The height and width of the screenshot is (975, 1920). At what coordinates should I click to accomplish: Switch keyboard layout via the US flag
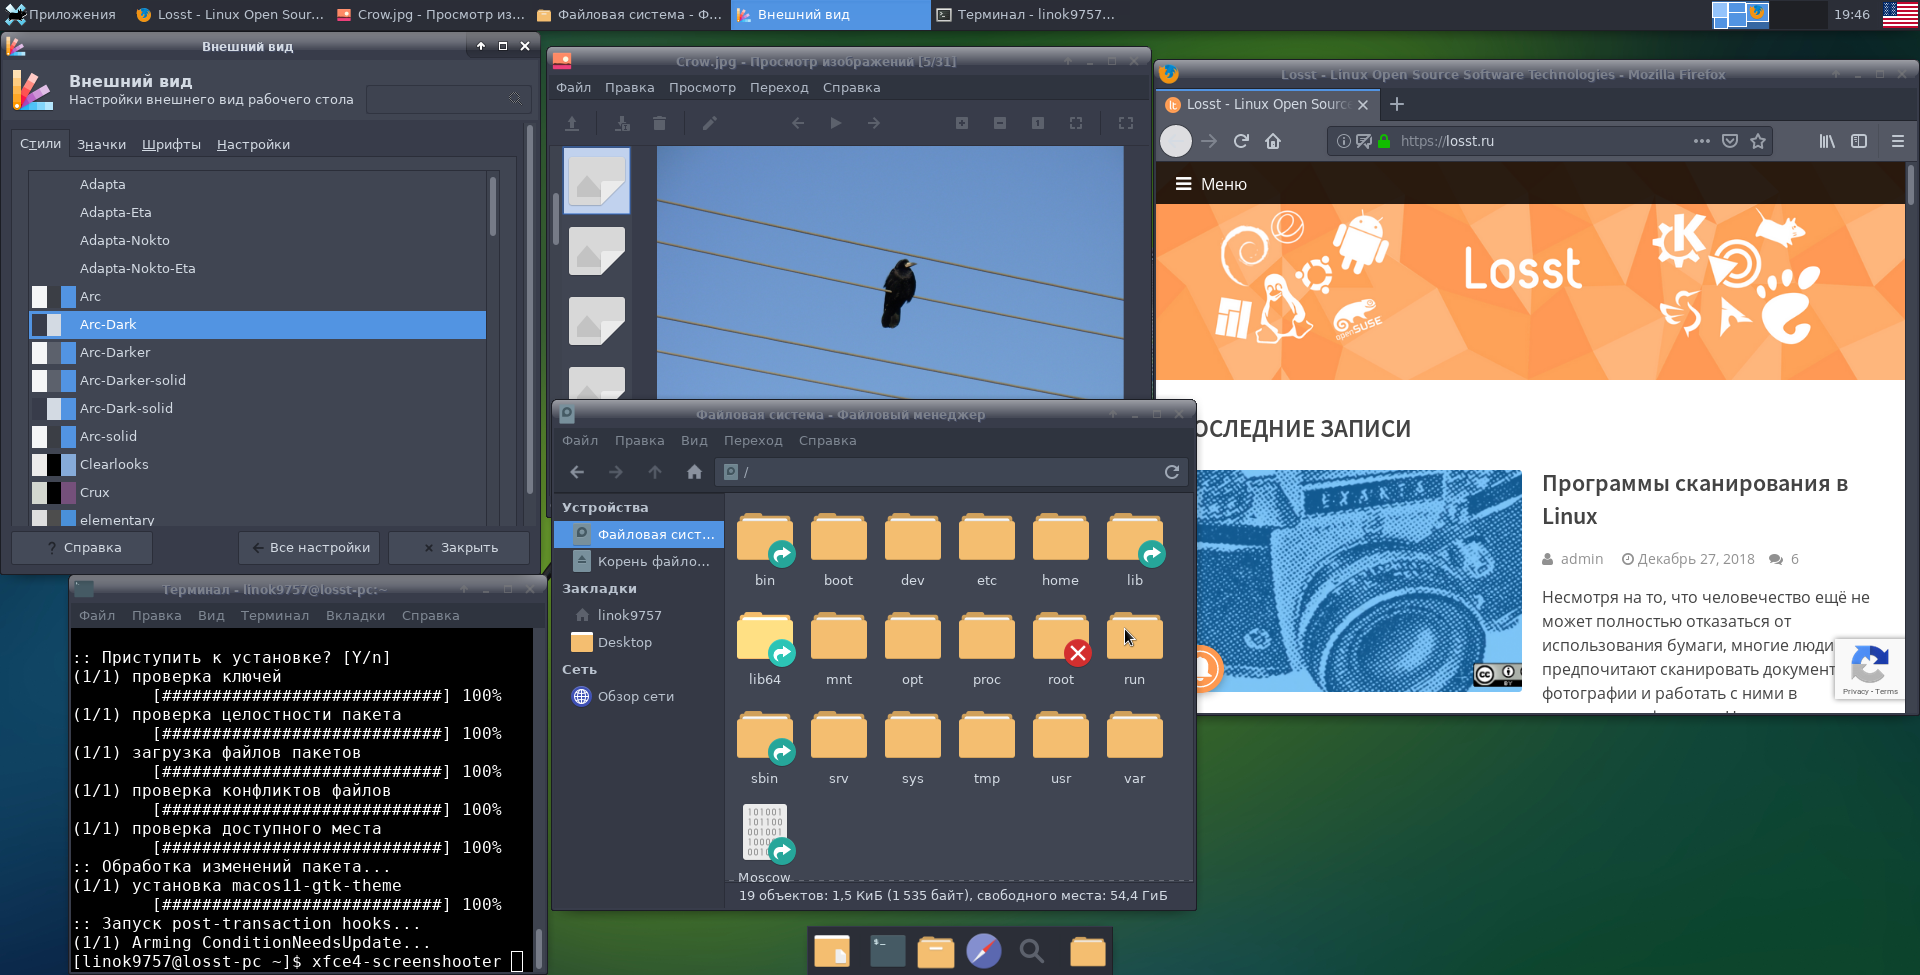click(x=1898, y=15)
